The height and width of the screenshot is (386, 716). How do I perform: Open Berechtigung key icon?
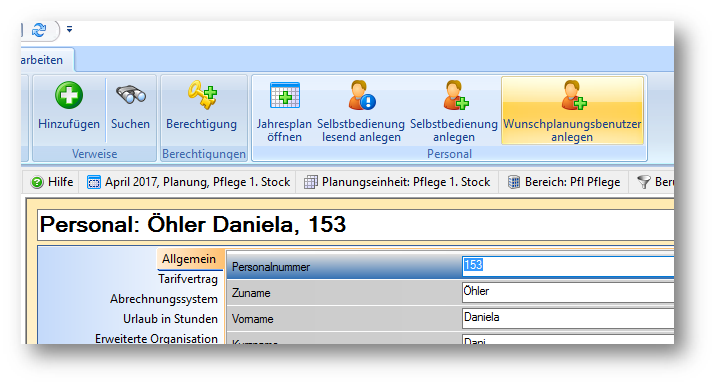coord(202,95)
